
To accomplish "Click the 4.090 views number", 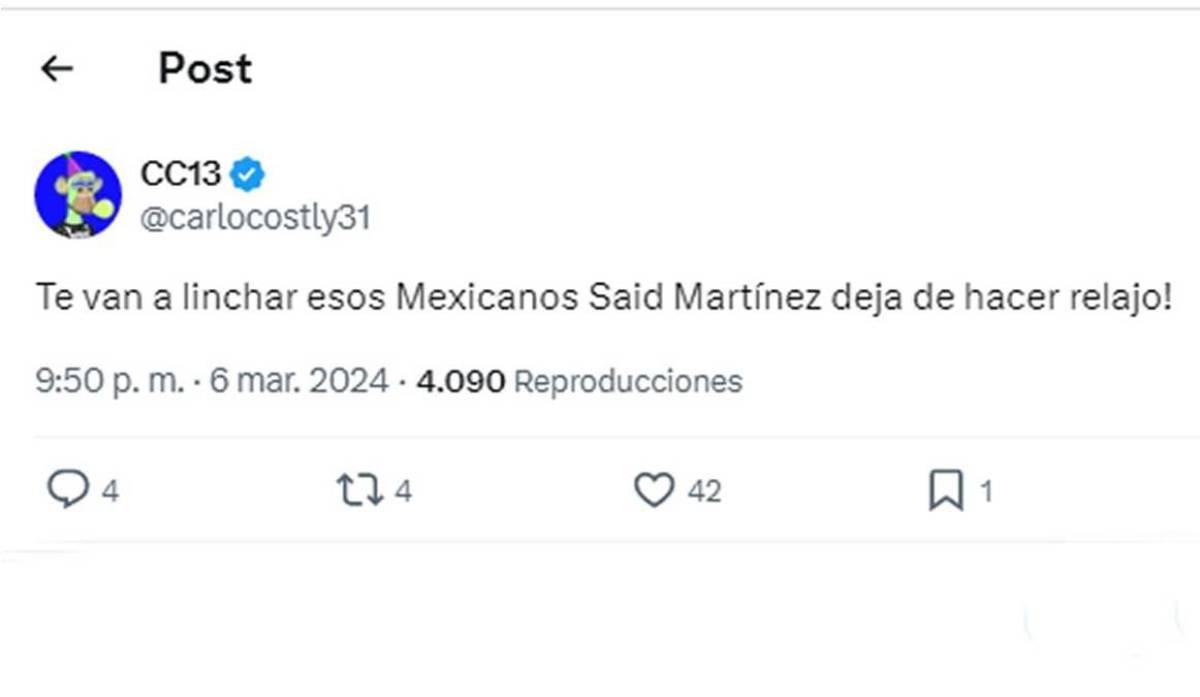I will click(x=462, y=381).
